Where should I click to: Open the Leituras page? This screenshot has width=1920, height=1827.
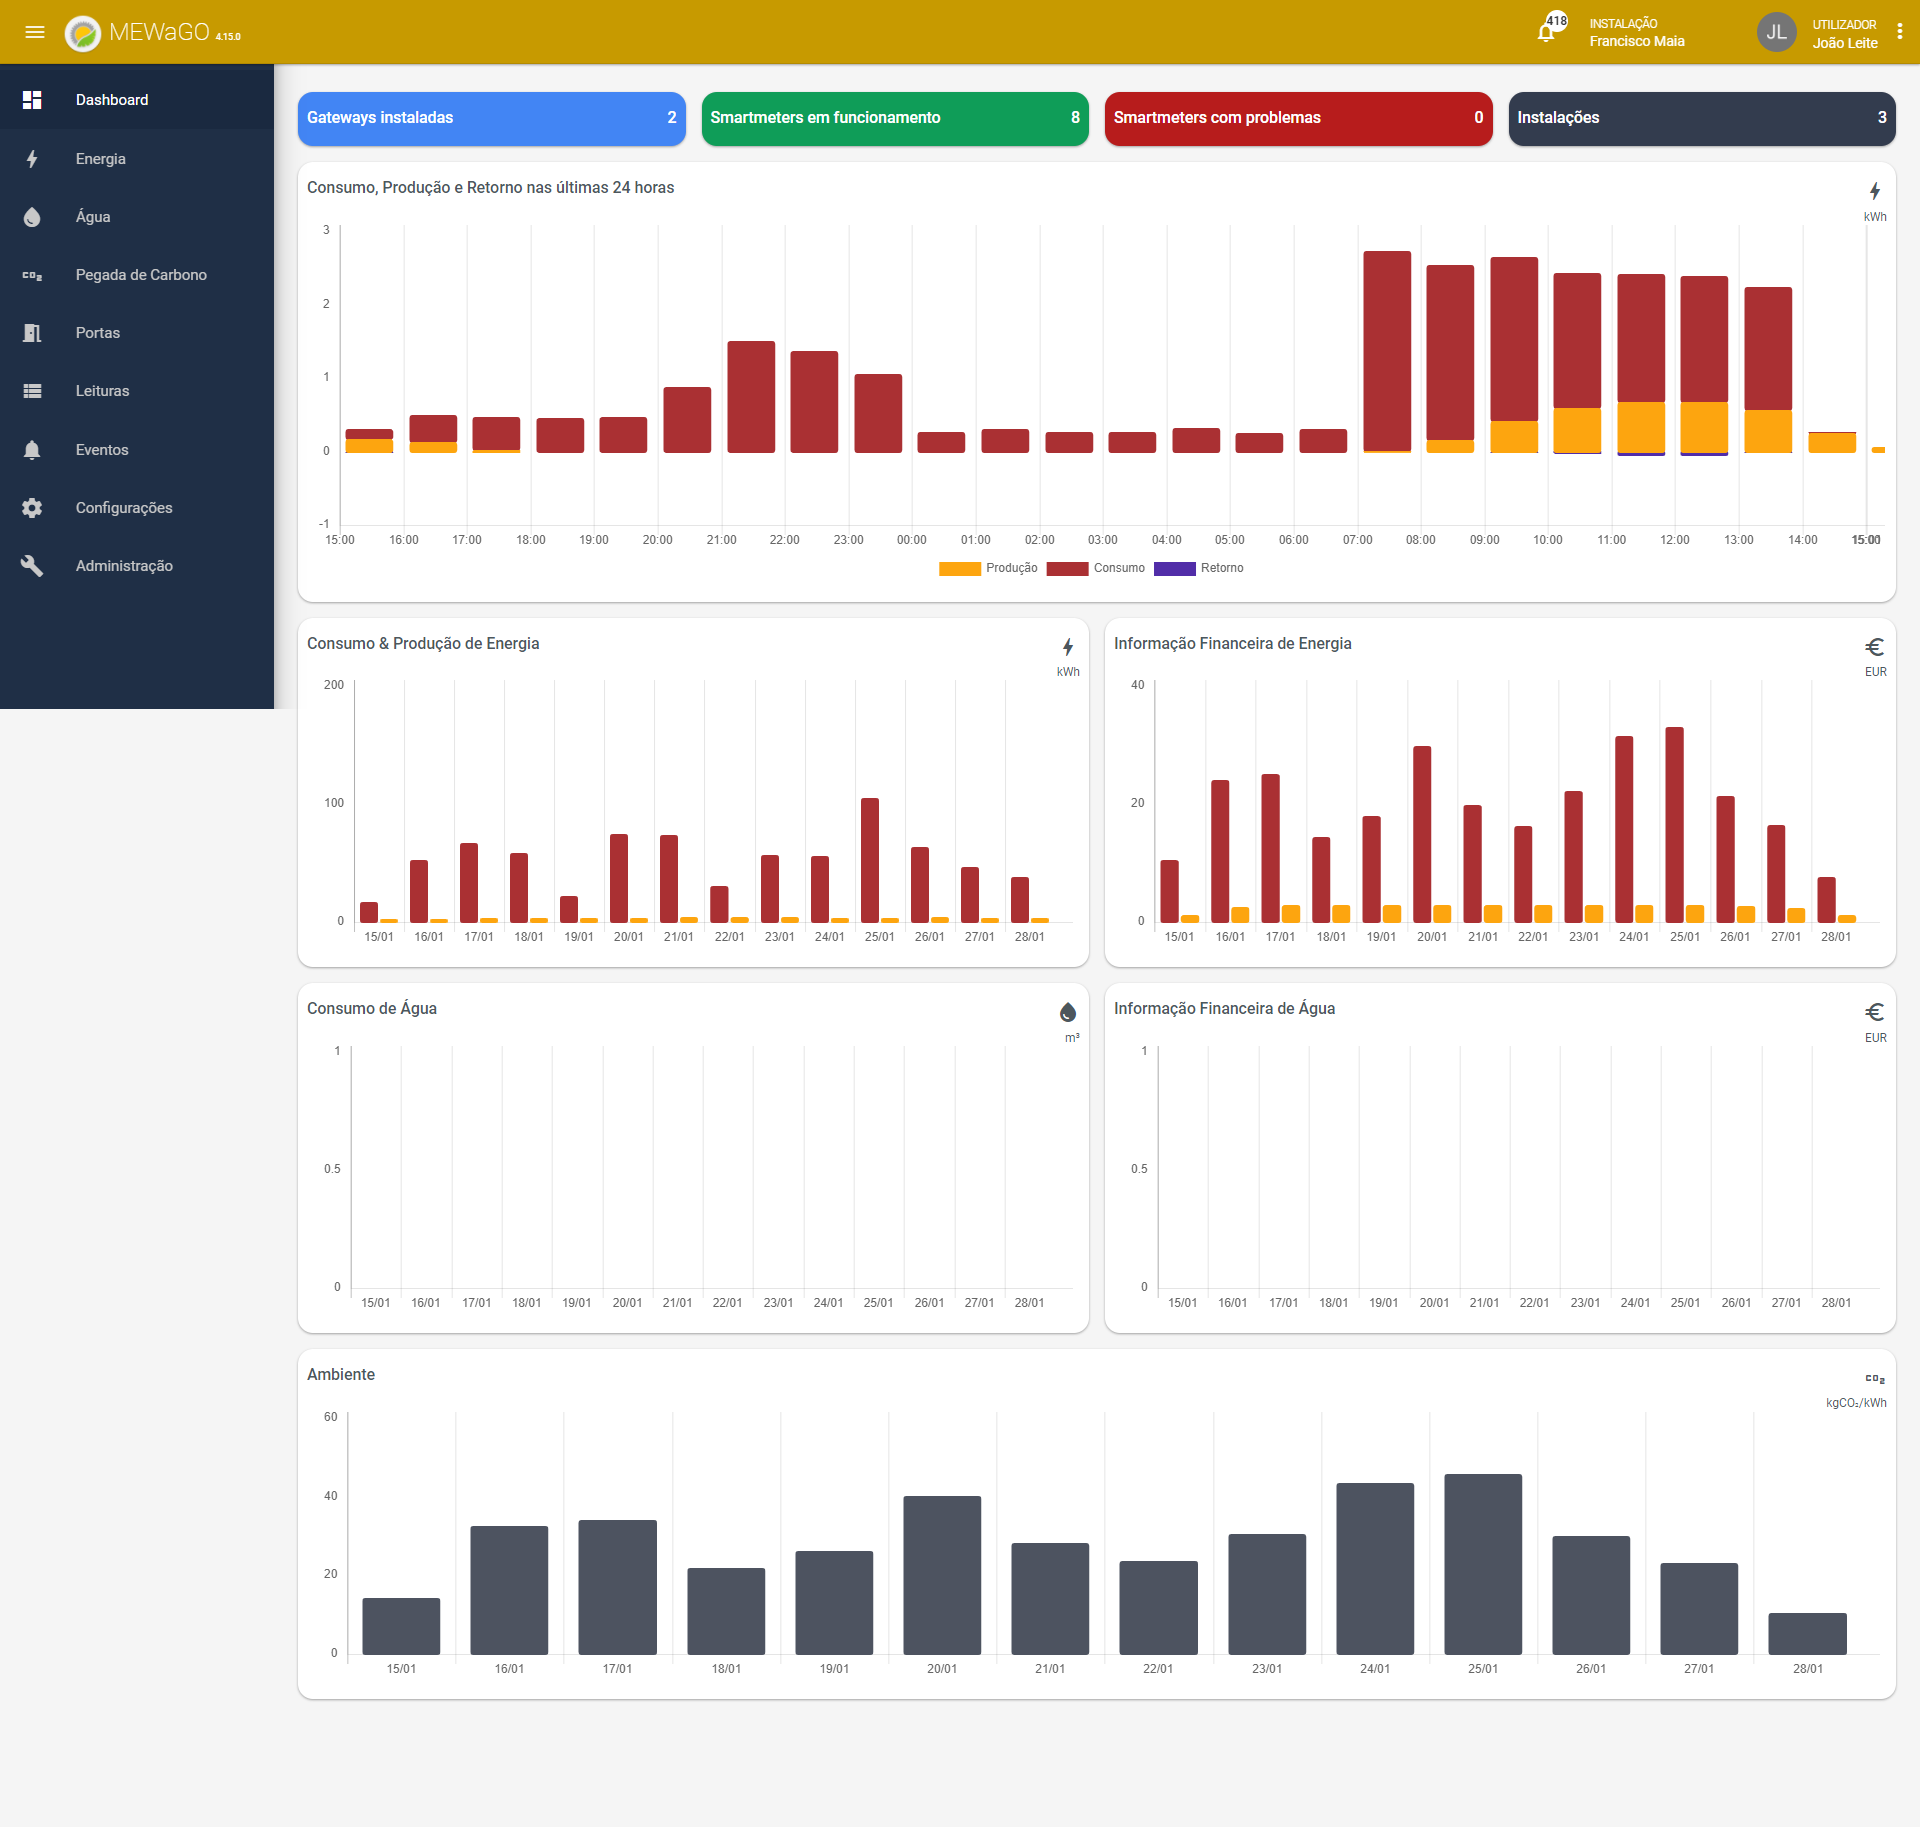[137, 391]
